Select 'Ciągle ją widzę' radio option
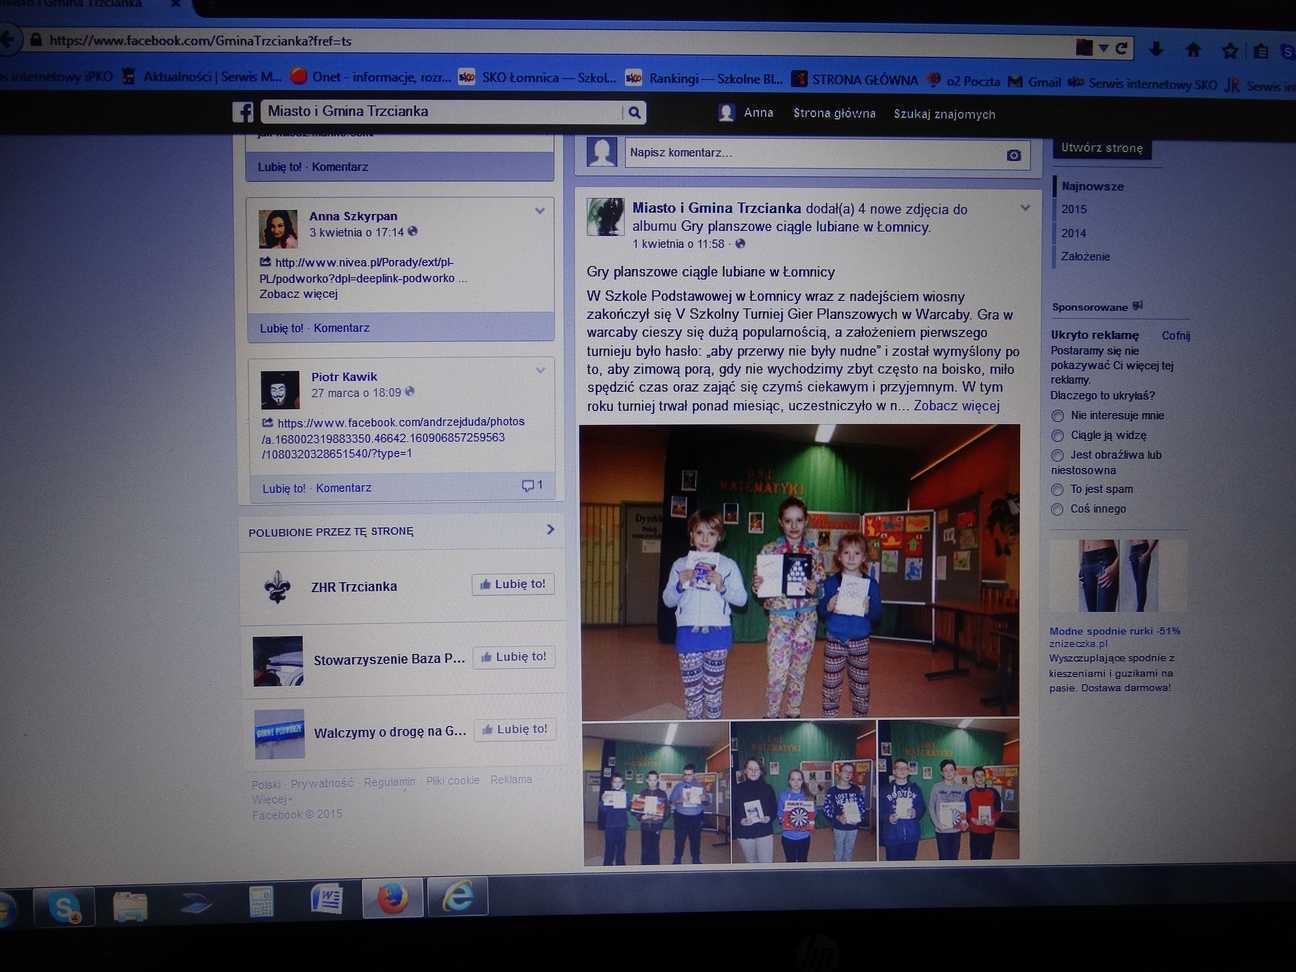 tap(1057, 436)
